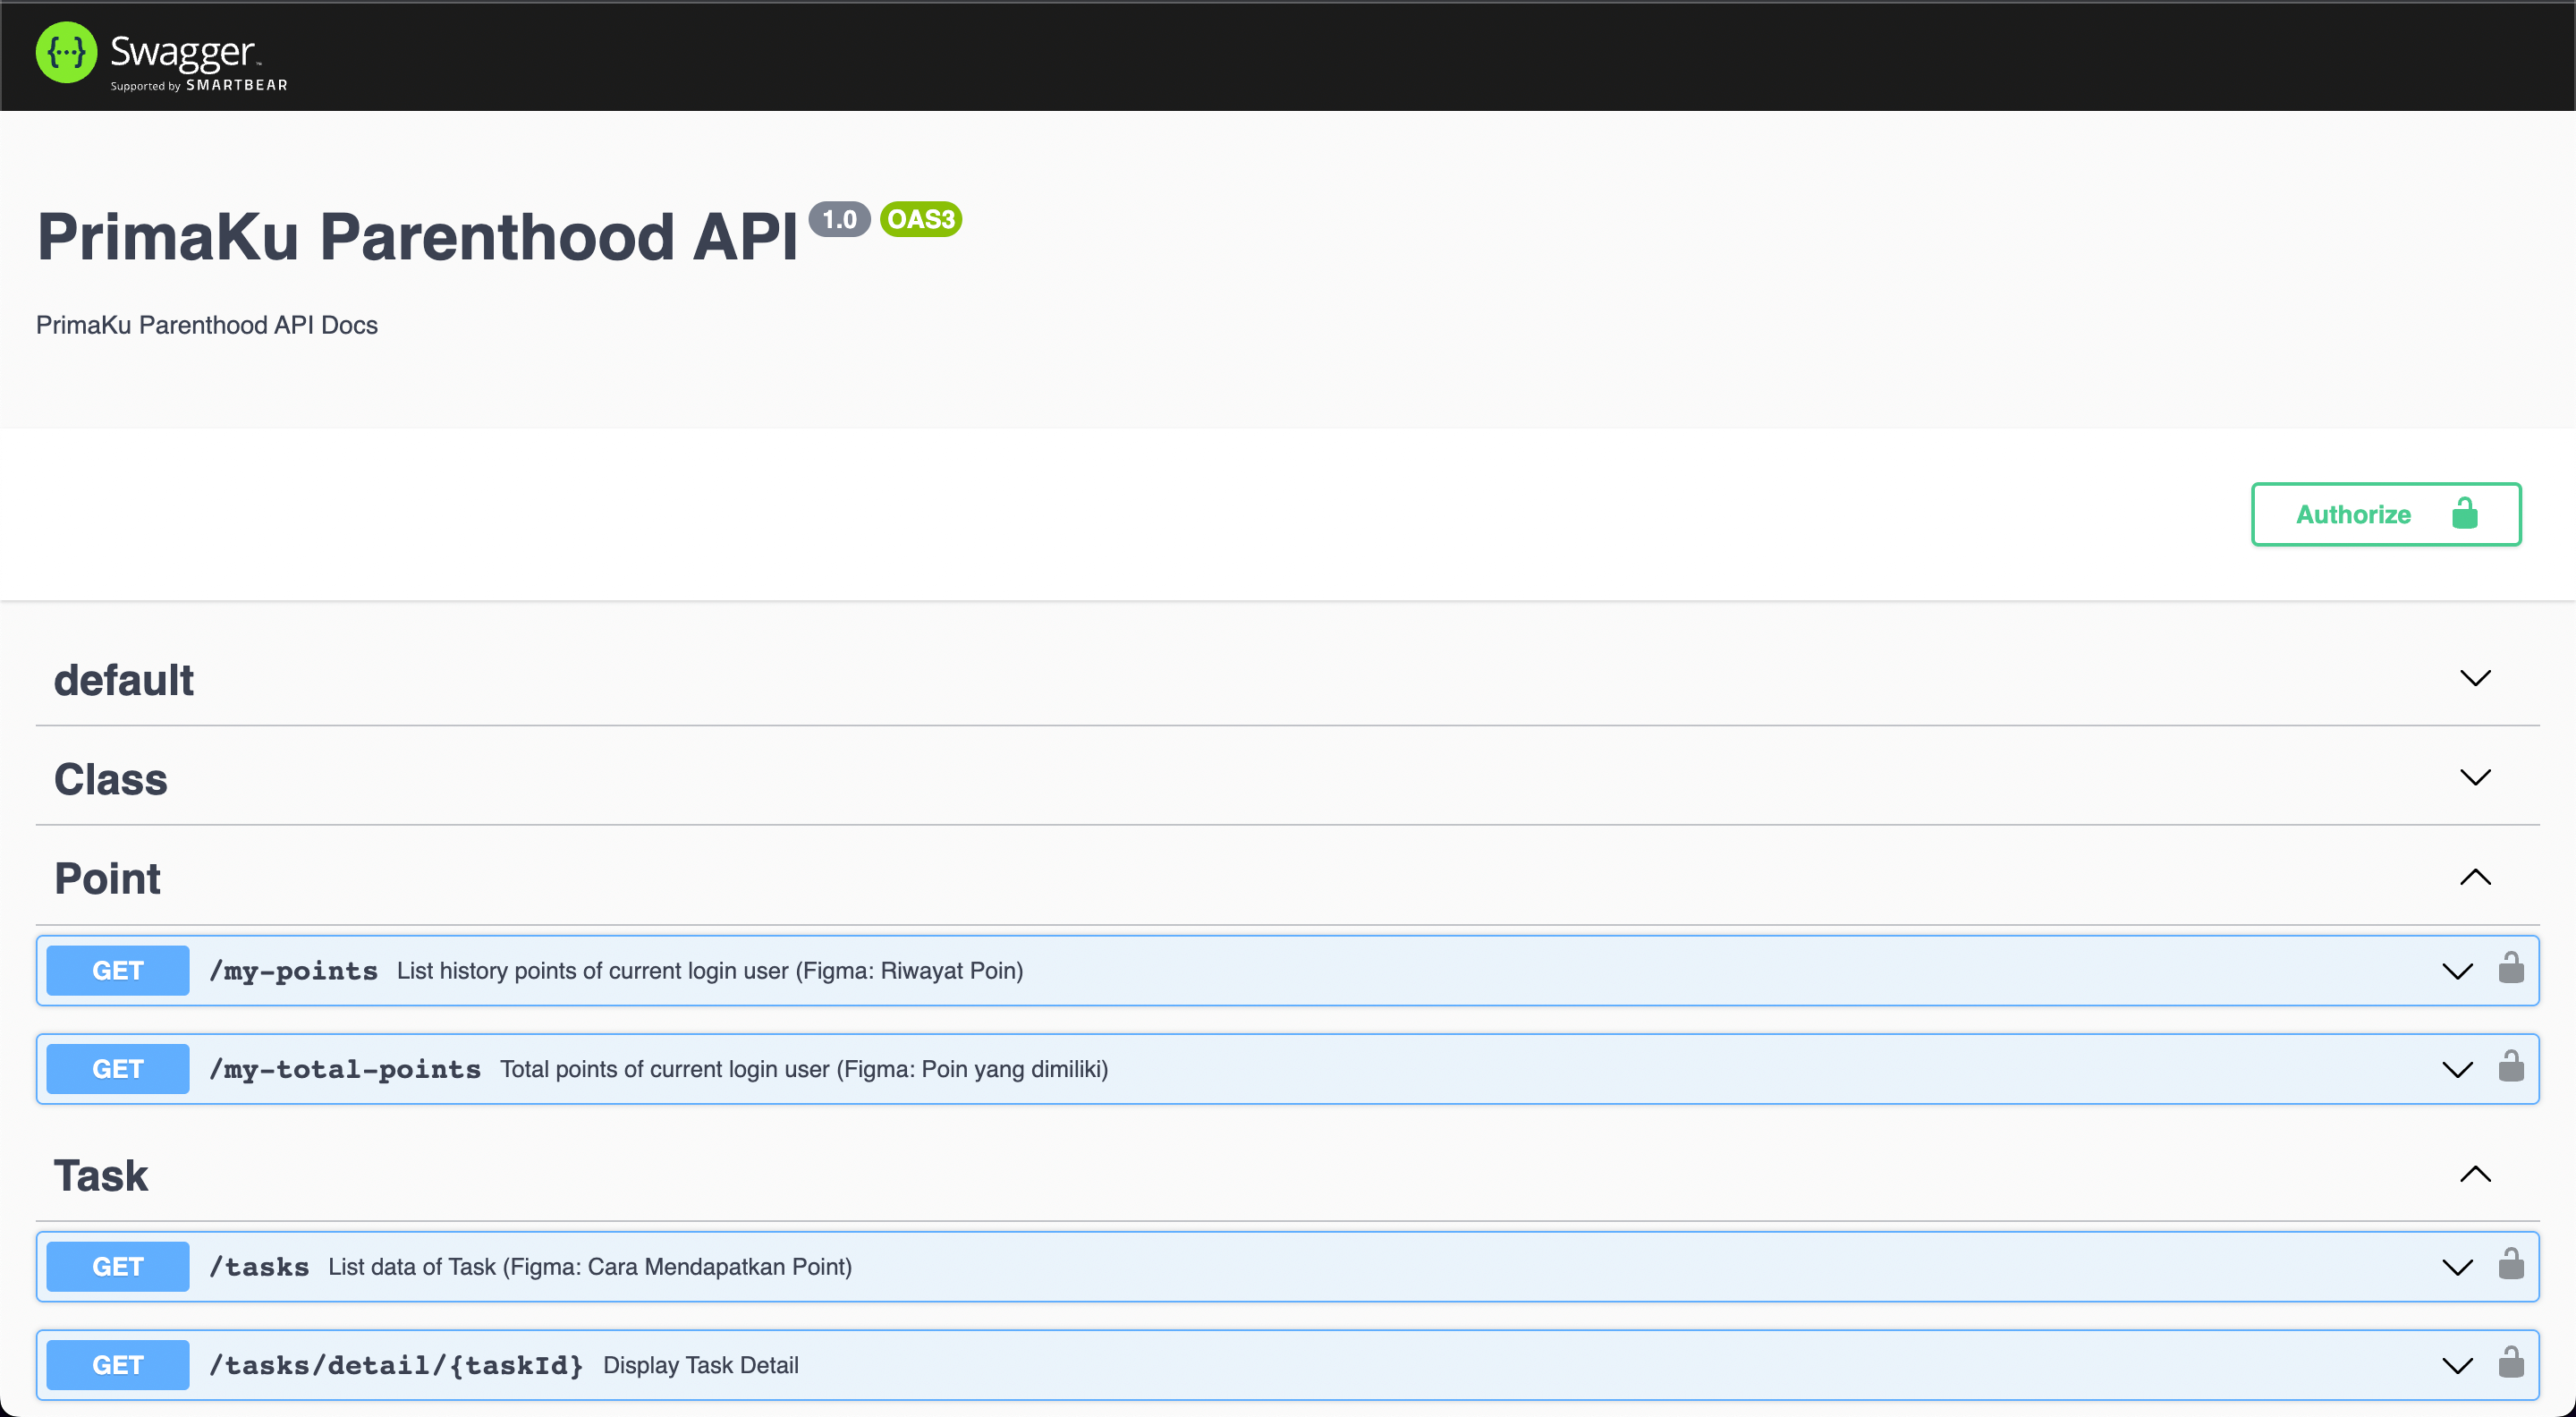The width and height of the screenshot is (2576, 1417).
Task: Click the lock icon on /my-points row
Action: coord(2511,968)
